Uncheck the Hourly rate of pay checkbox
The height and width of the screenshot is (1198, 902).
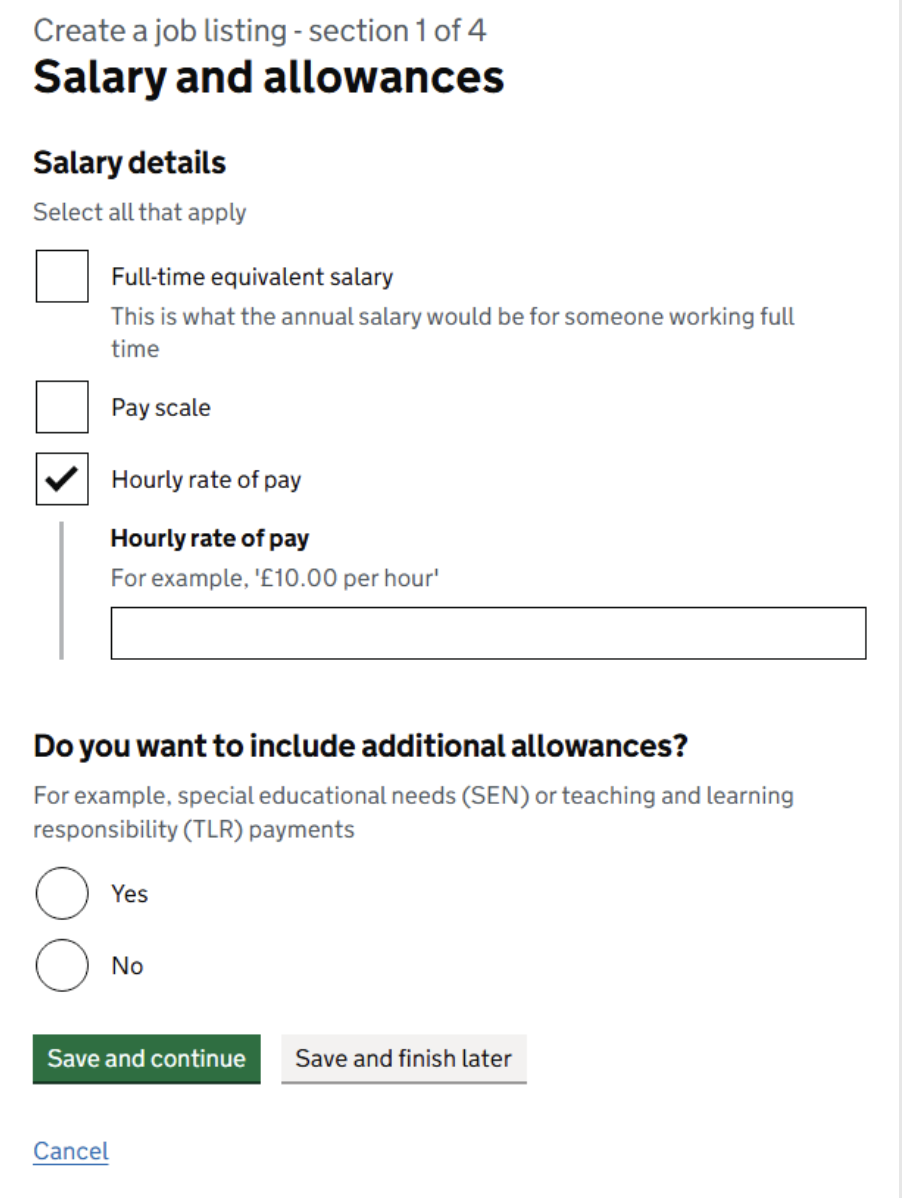coord(61,480)
